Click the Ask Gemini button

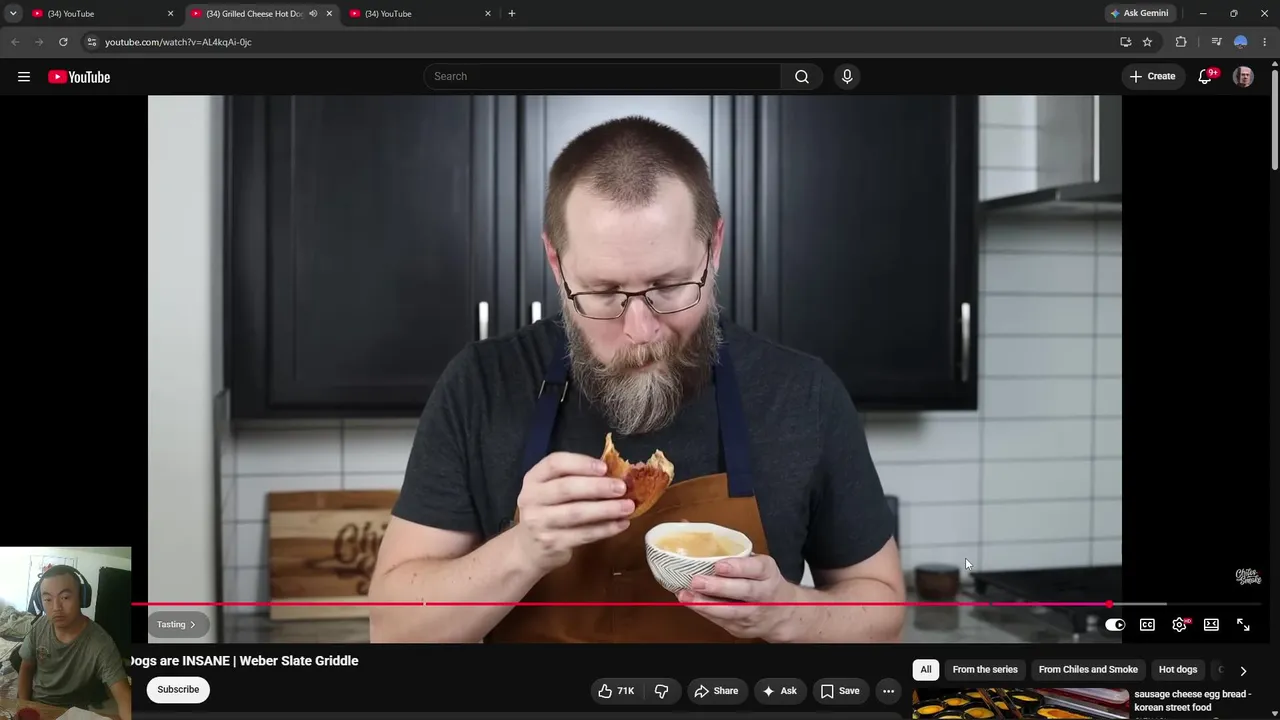click(1138, 14)
